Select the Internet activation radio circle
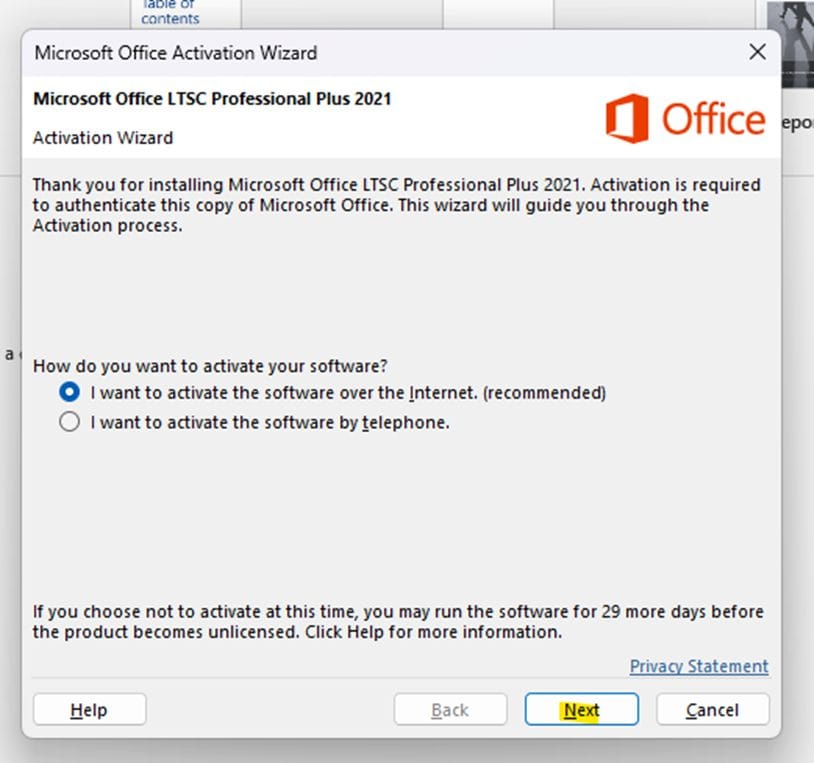 point(69,393)
